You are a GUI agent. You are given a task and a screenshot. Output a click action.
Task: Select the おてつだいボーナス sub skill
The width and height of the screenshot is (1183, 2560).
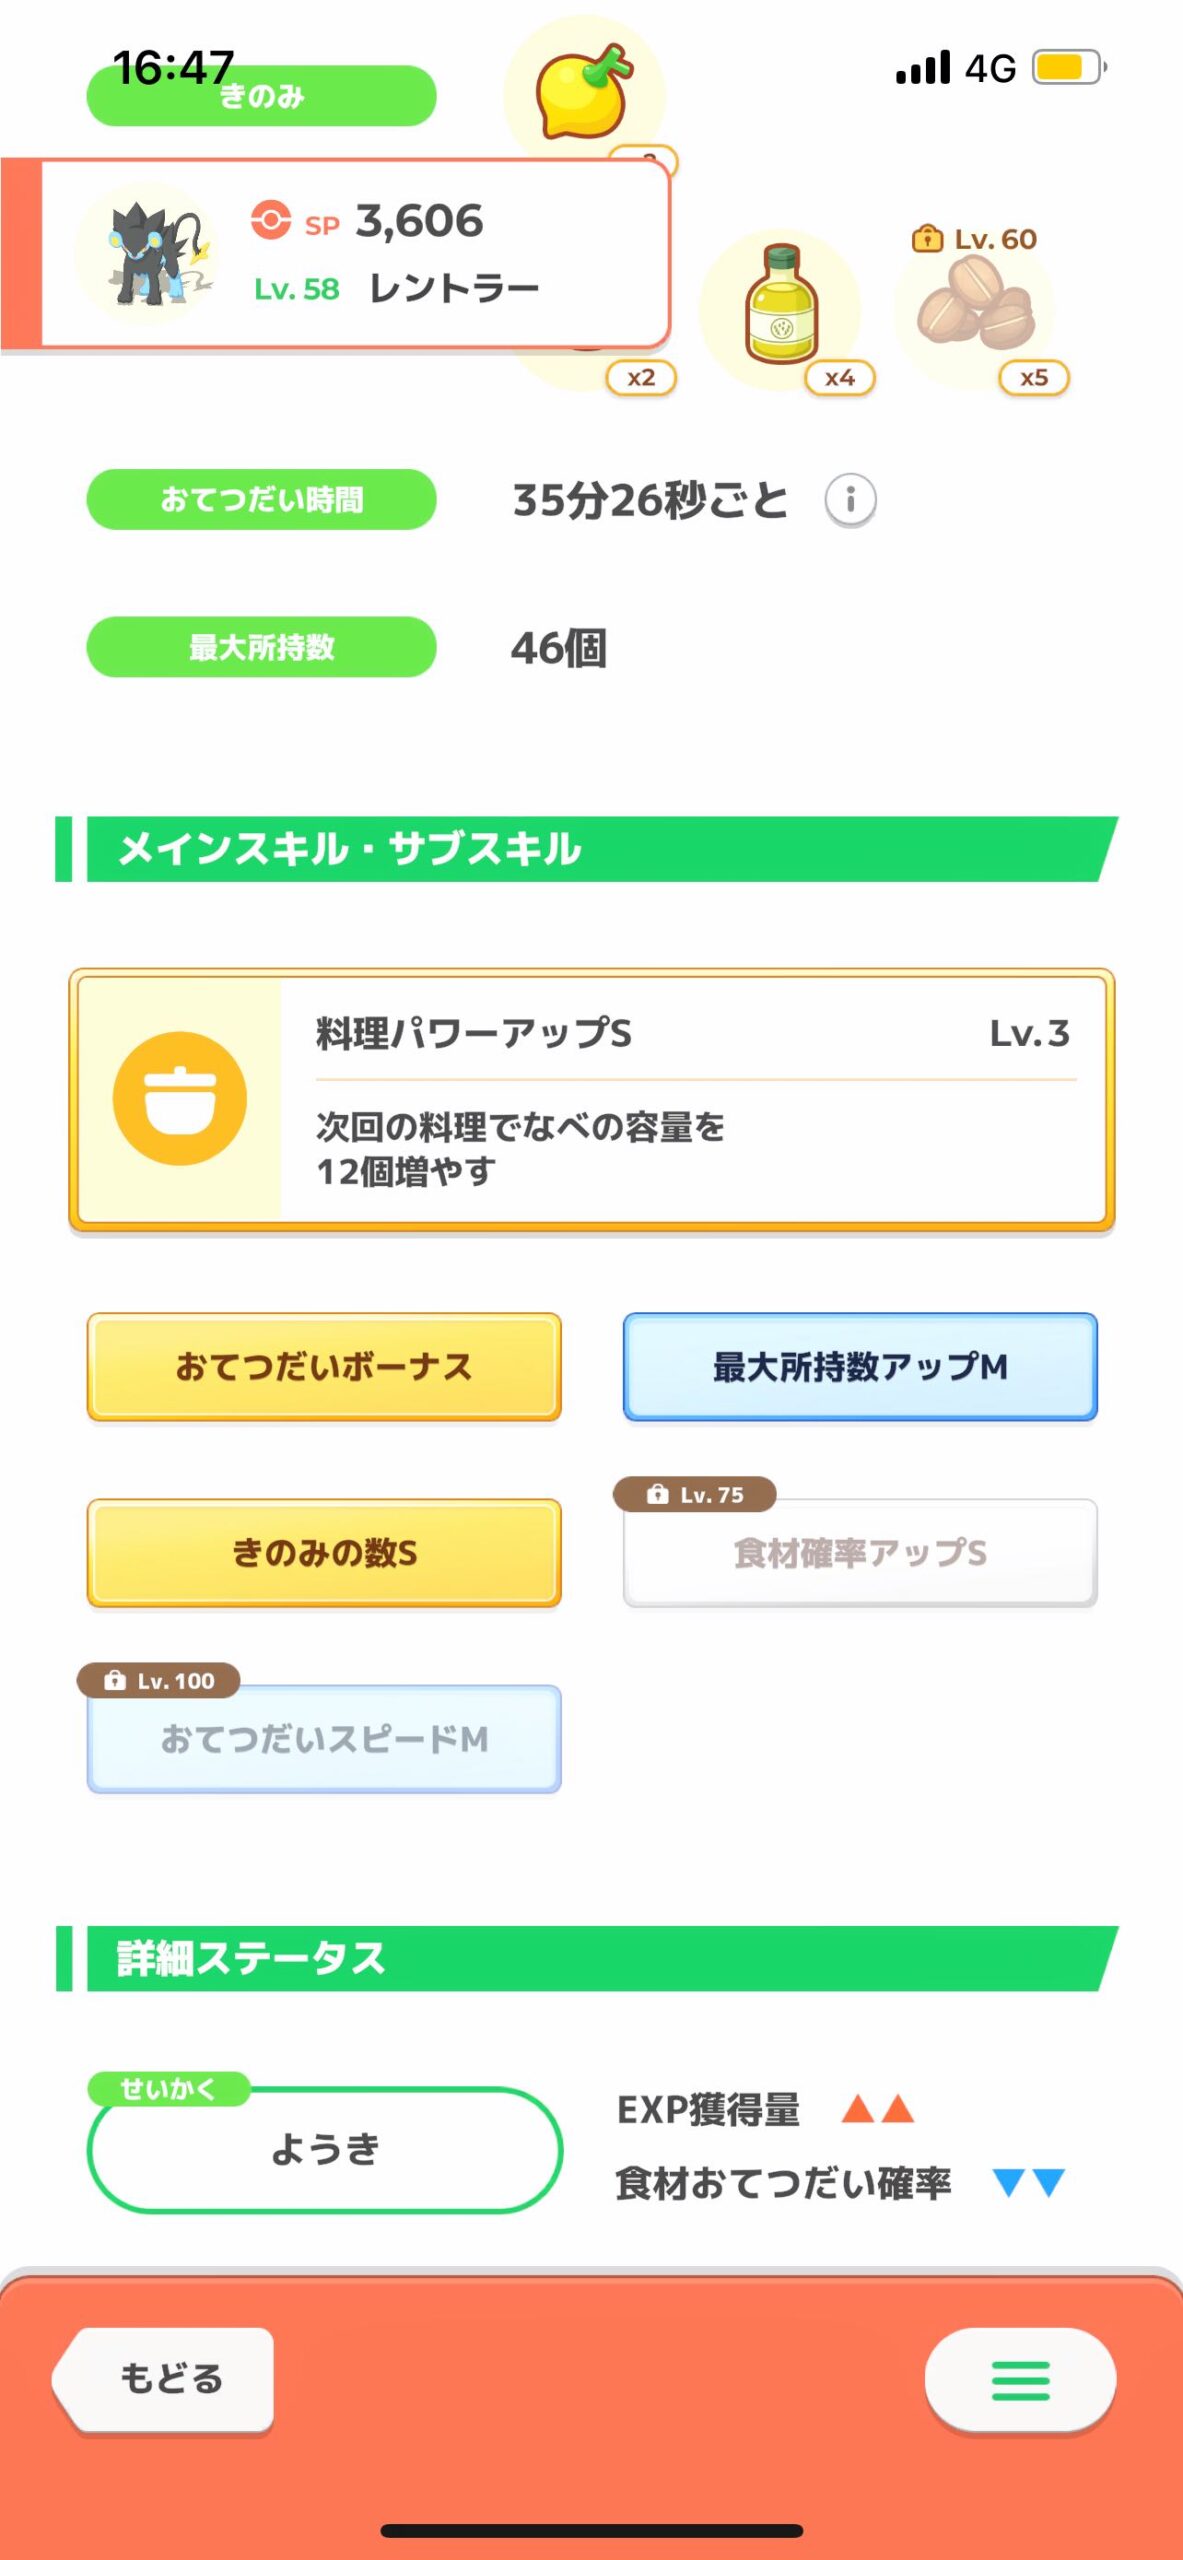324,1367
